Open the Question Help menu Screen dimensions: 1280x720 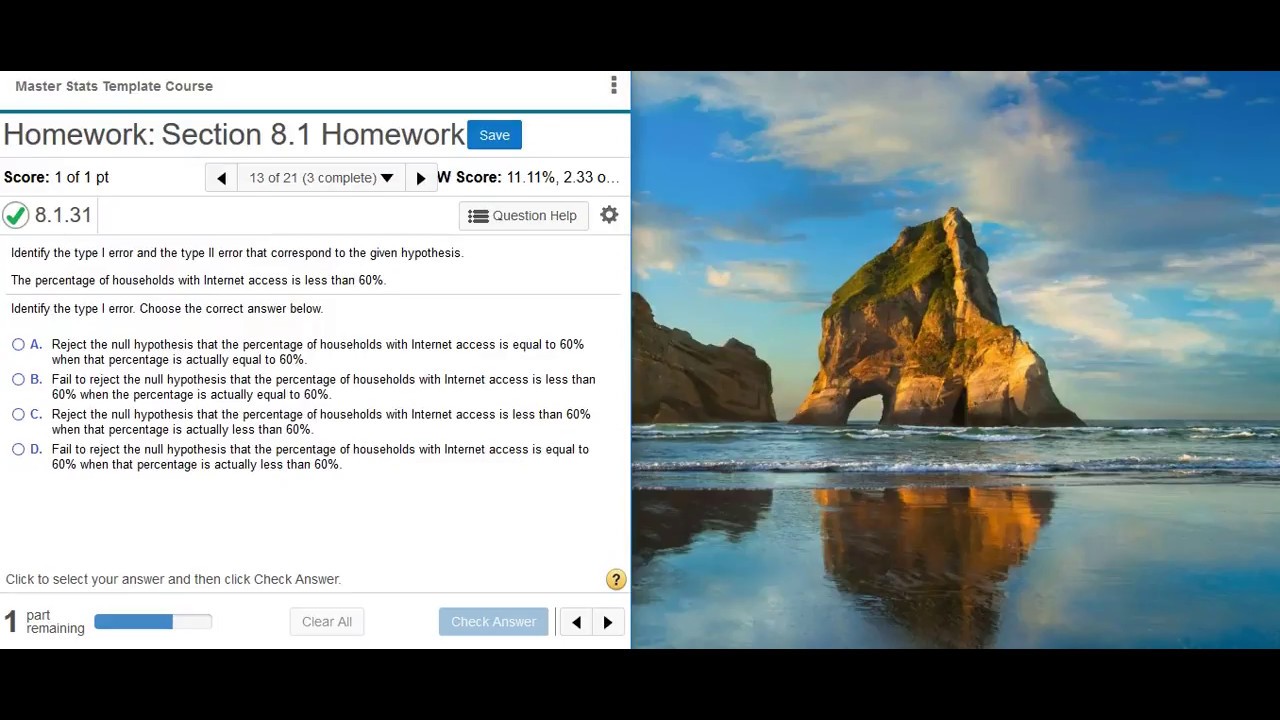(x=523, y=215)
